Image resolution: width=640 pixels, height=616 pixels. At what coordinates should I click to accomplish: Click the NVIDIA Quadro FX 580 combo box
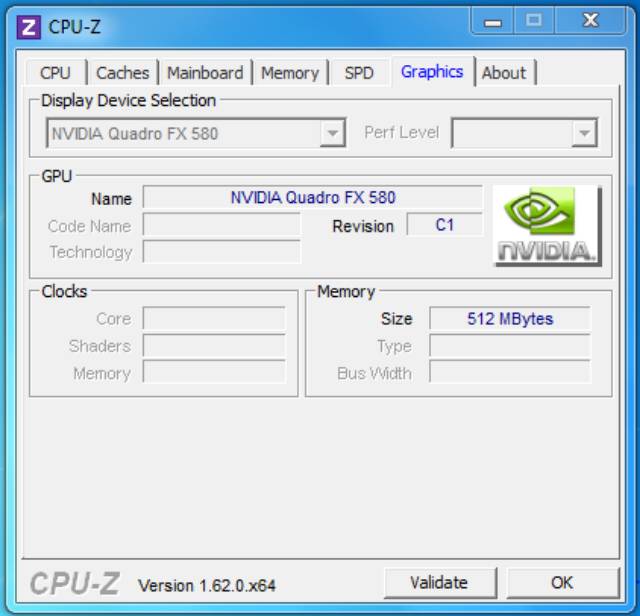coord(196,133)
